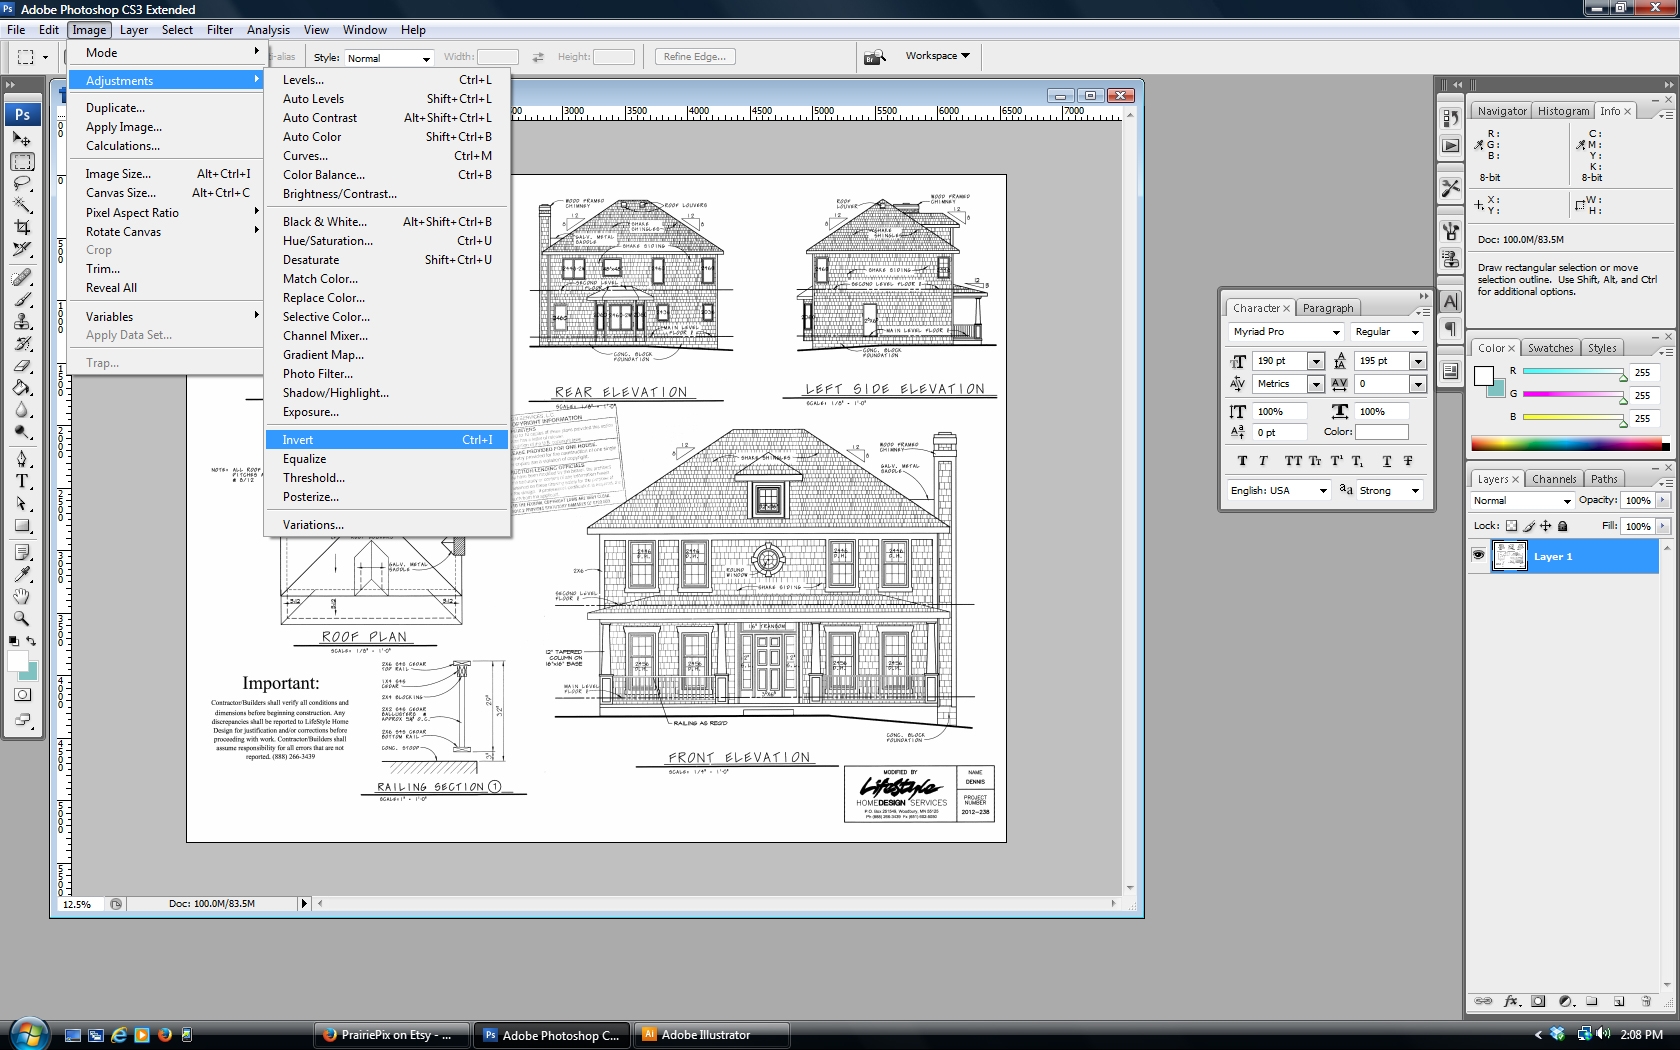This screenshot has width=1680, height=1050.
Task: Select the Hand tool
Action: (22, 596)
